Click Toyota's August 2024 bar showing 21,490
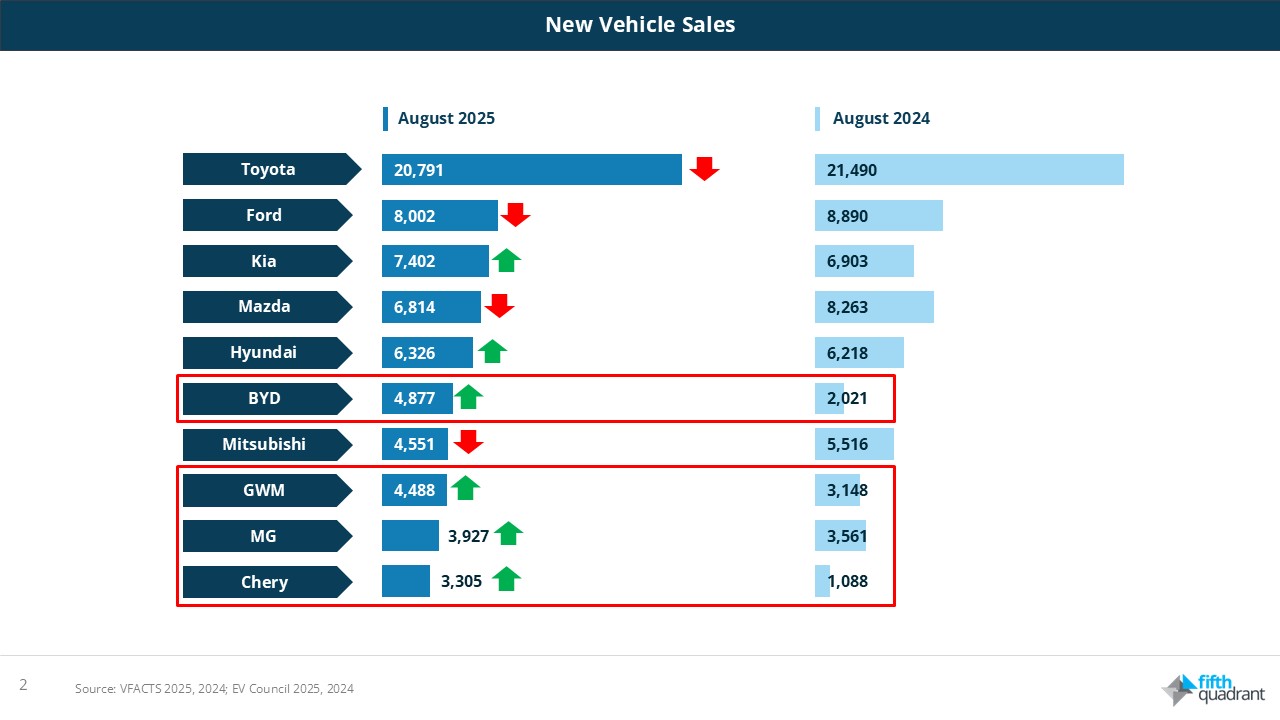The height and width of the screenshot is (720, 1280). coord(968,170)
